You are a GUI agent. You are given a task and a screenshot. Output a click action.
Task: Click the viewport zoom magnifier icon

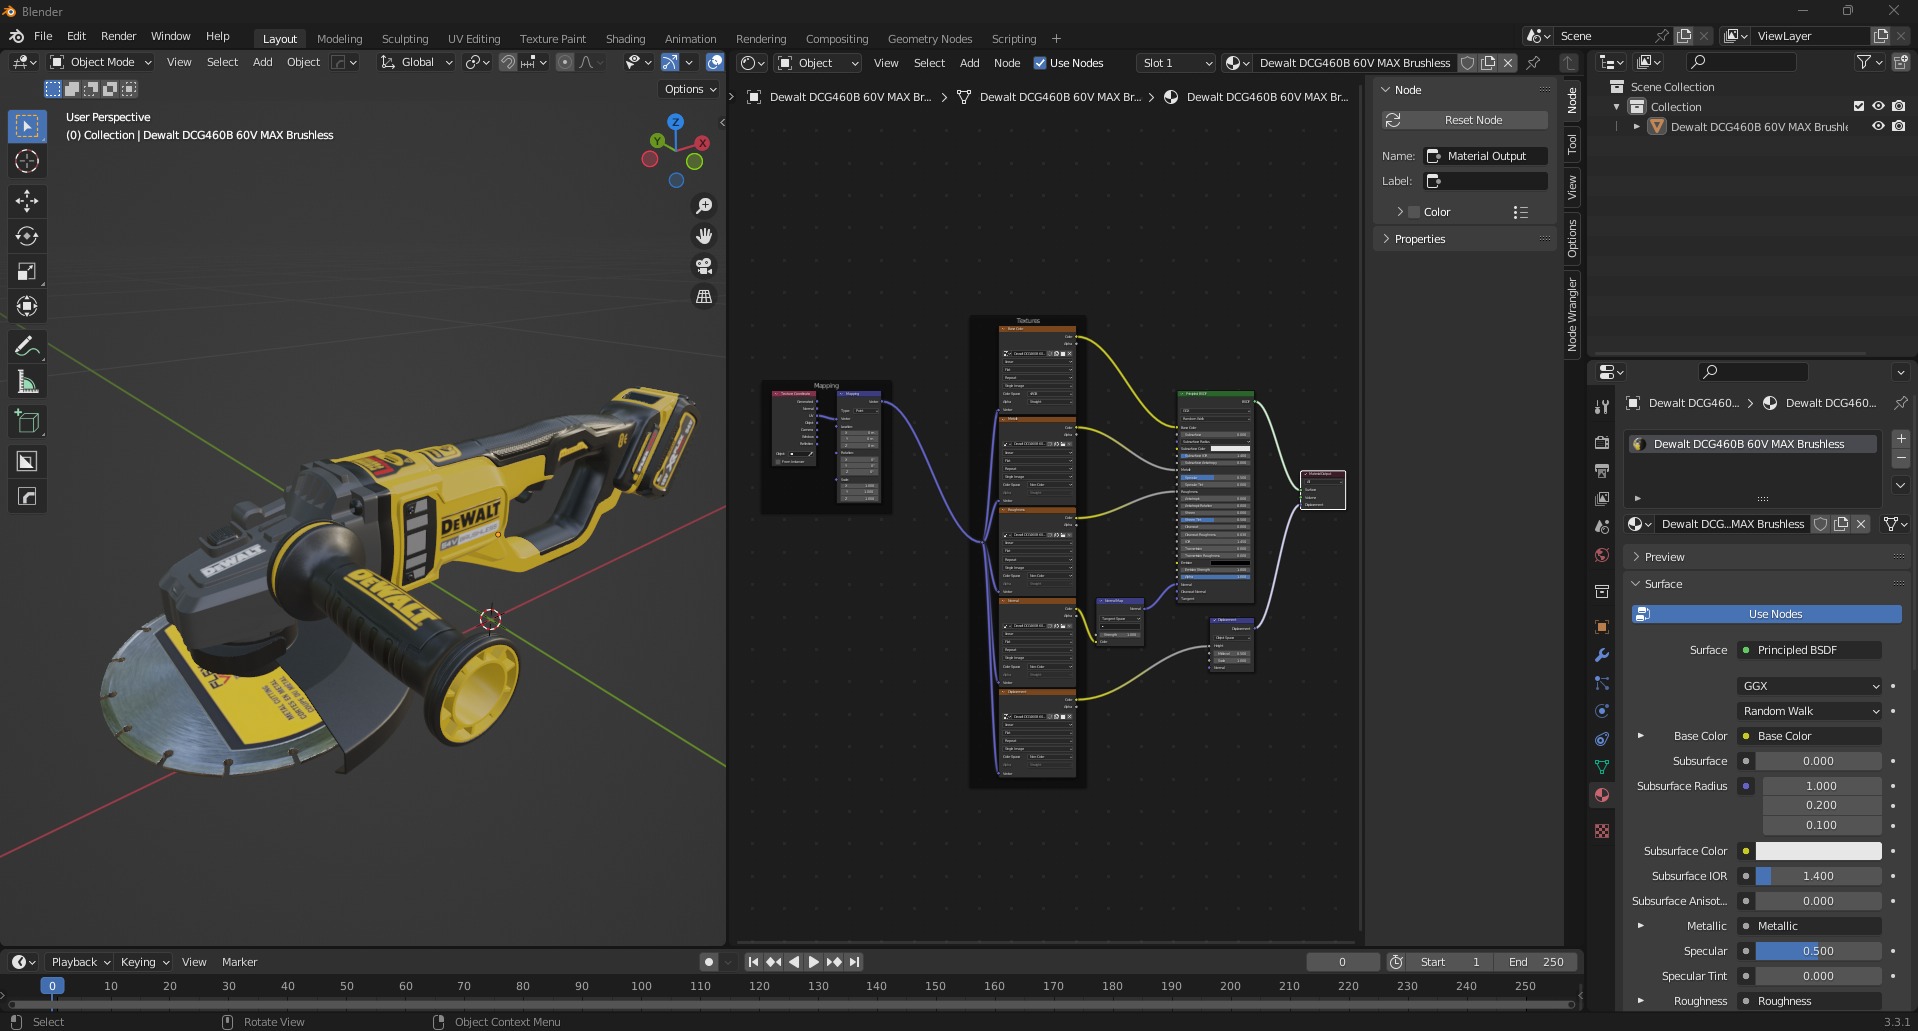[x=704, y=205]
